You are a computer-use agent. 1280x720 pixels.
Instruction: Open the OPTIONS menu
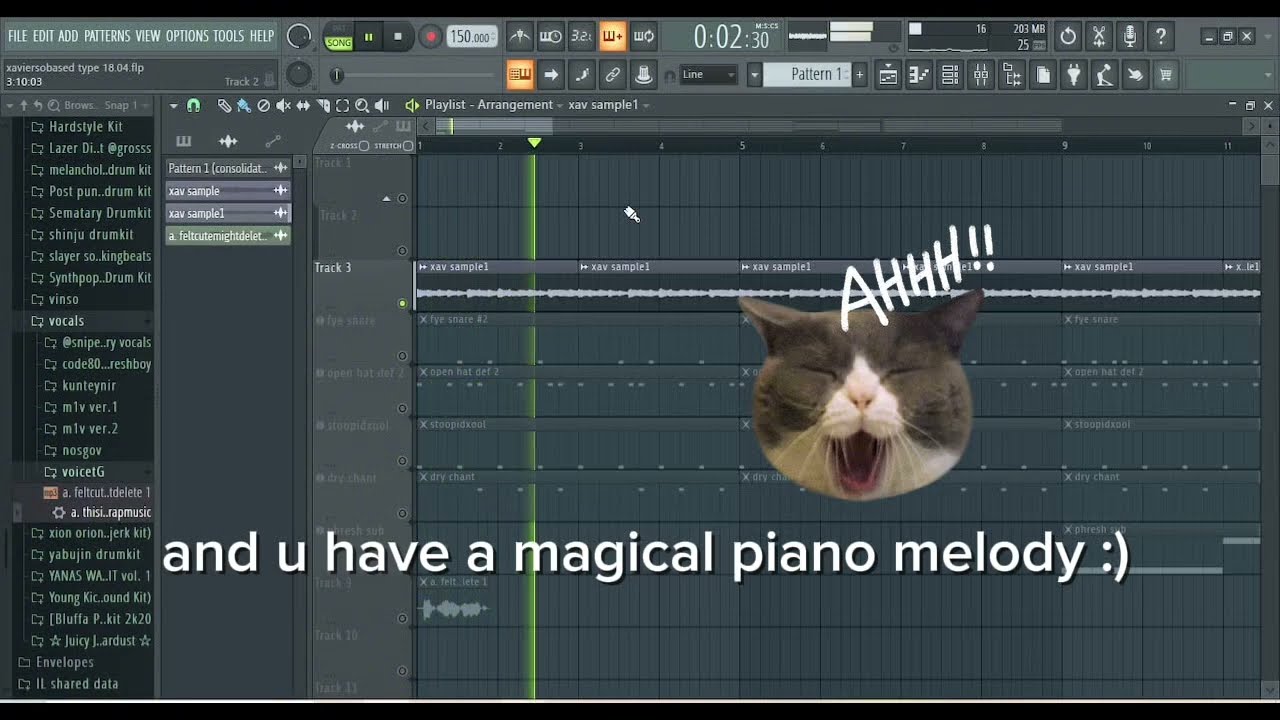click(x=187, y=36)
